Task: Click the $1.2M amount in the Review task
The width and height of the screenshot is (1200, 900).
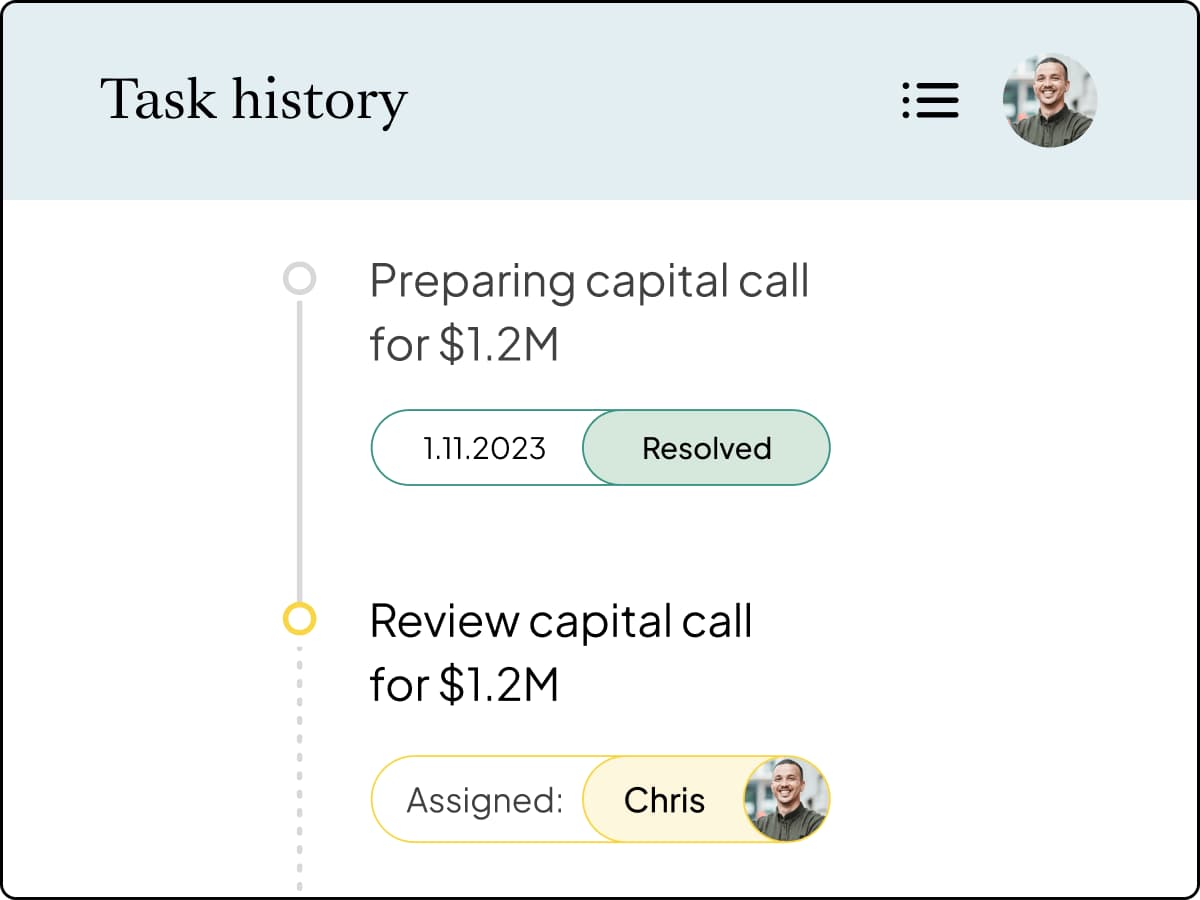Action: click(x=498, y=686)
